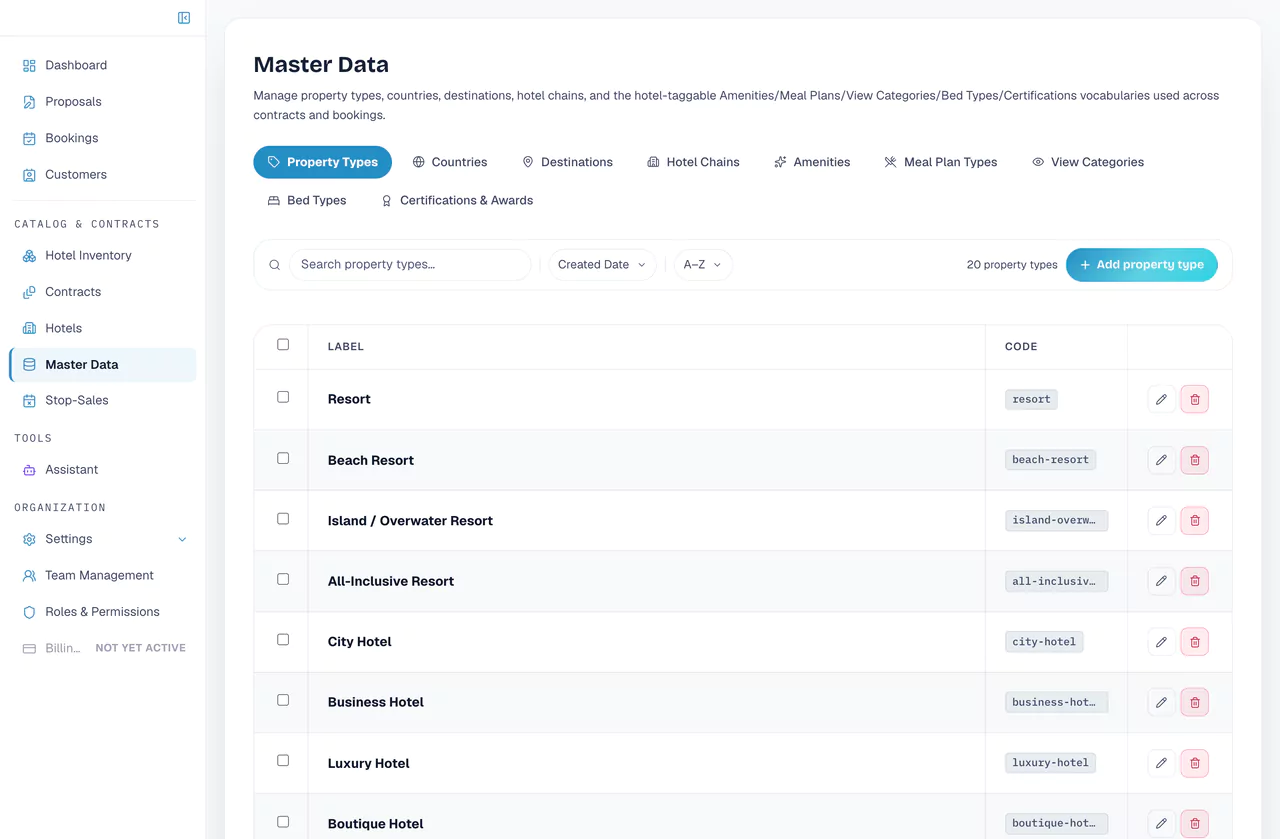
Task: Open Customers in sidebar
Action: click(x=103, y=175)
